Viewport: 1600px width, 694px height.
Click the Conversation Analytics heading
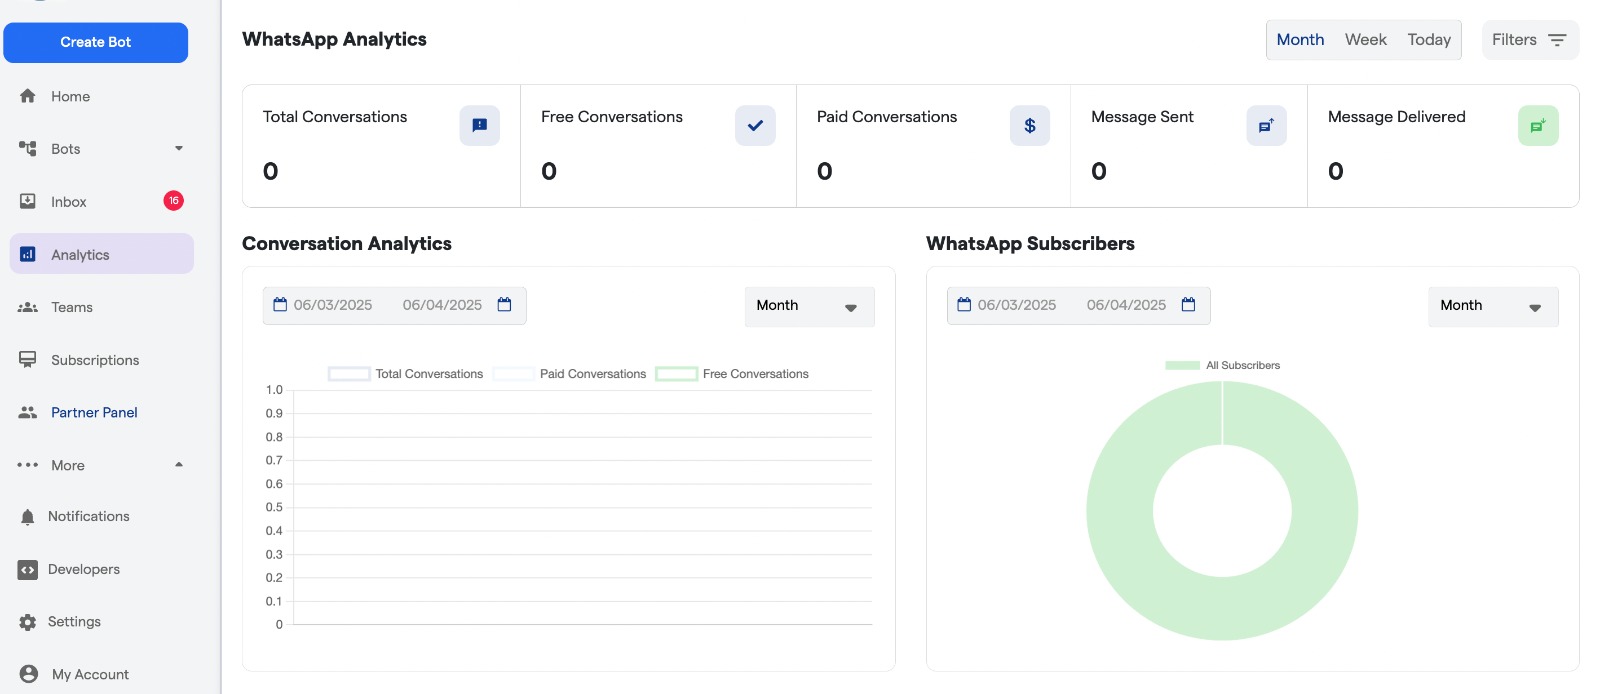347,244
